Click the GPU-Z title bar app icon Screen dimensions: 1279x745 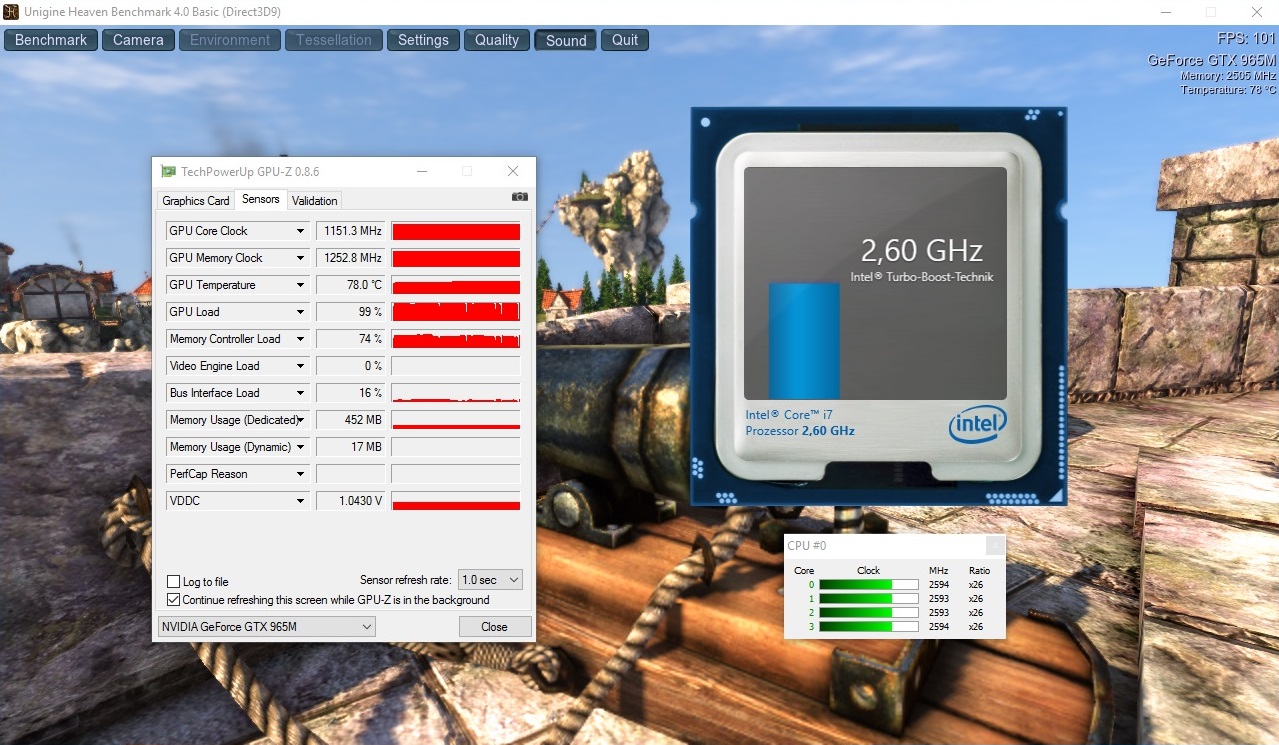[169, 172]
